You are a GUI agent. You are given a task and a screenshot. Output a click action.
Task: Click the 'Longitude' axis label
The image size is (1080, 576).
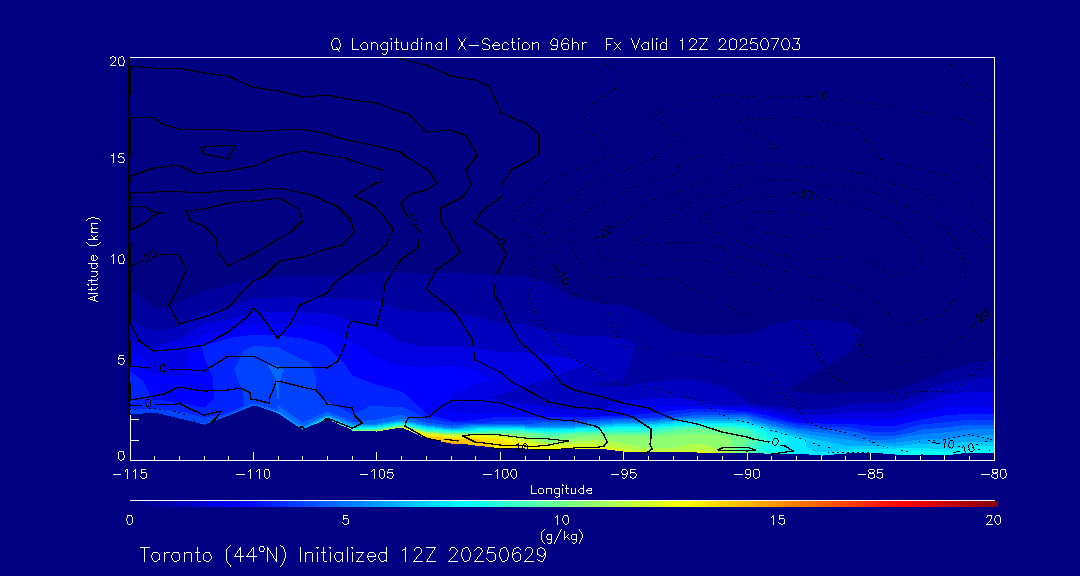[561, 491]
